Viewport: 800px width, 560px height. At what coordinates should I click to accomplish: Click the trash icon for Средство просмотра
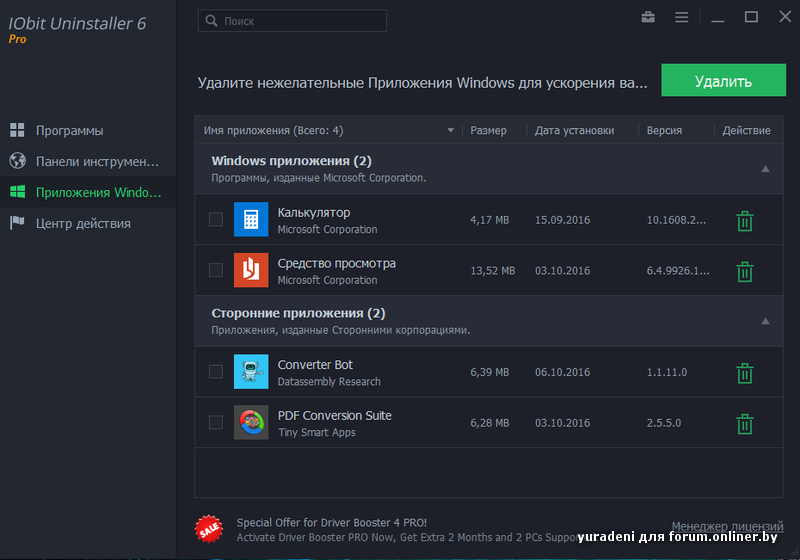pos(744,271)
